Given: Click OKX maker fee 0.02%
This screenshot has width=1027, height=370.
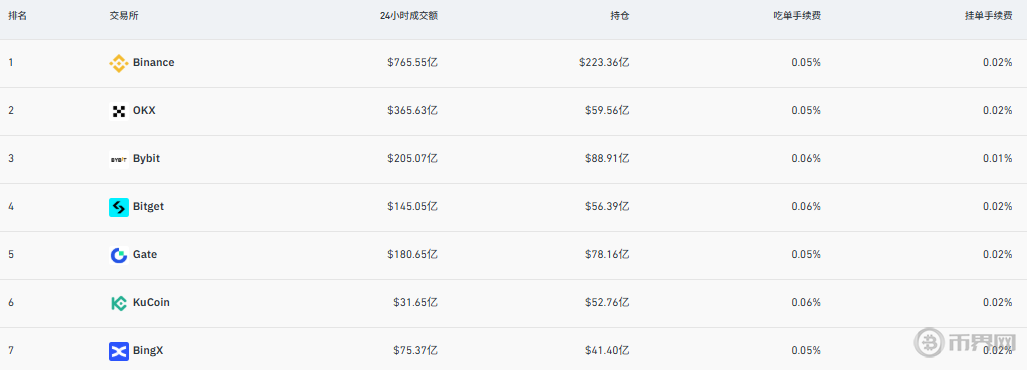Looking at the screenshot, I should tap(997, 111).
